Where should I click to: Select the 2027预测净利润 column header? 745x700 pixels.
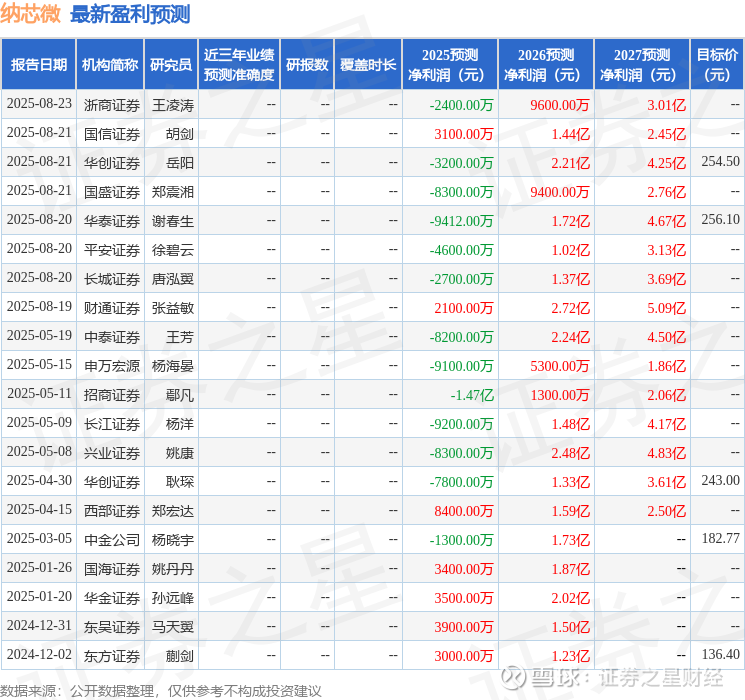pyautogui.click(x=642, y=65)
